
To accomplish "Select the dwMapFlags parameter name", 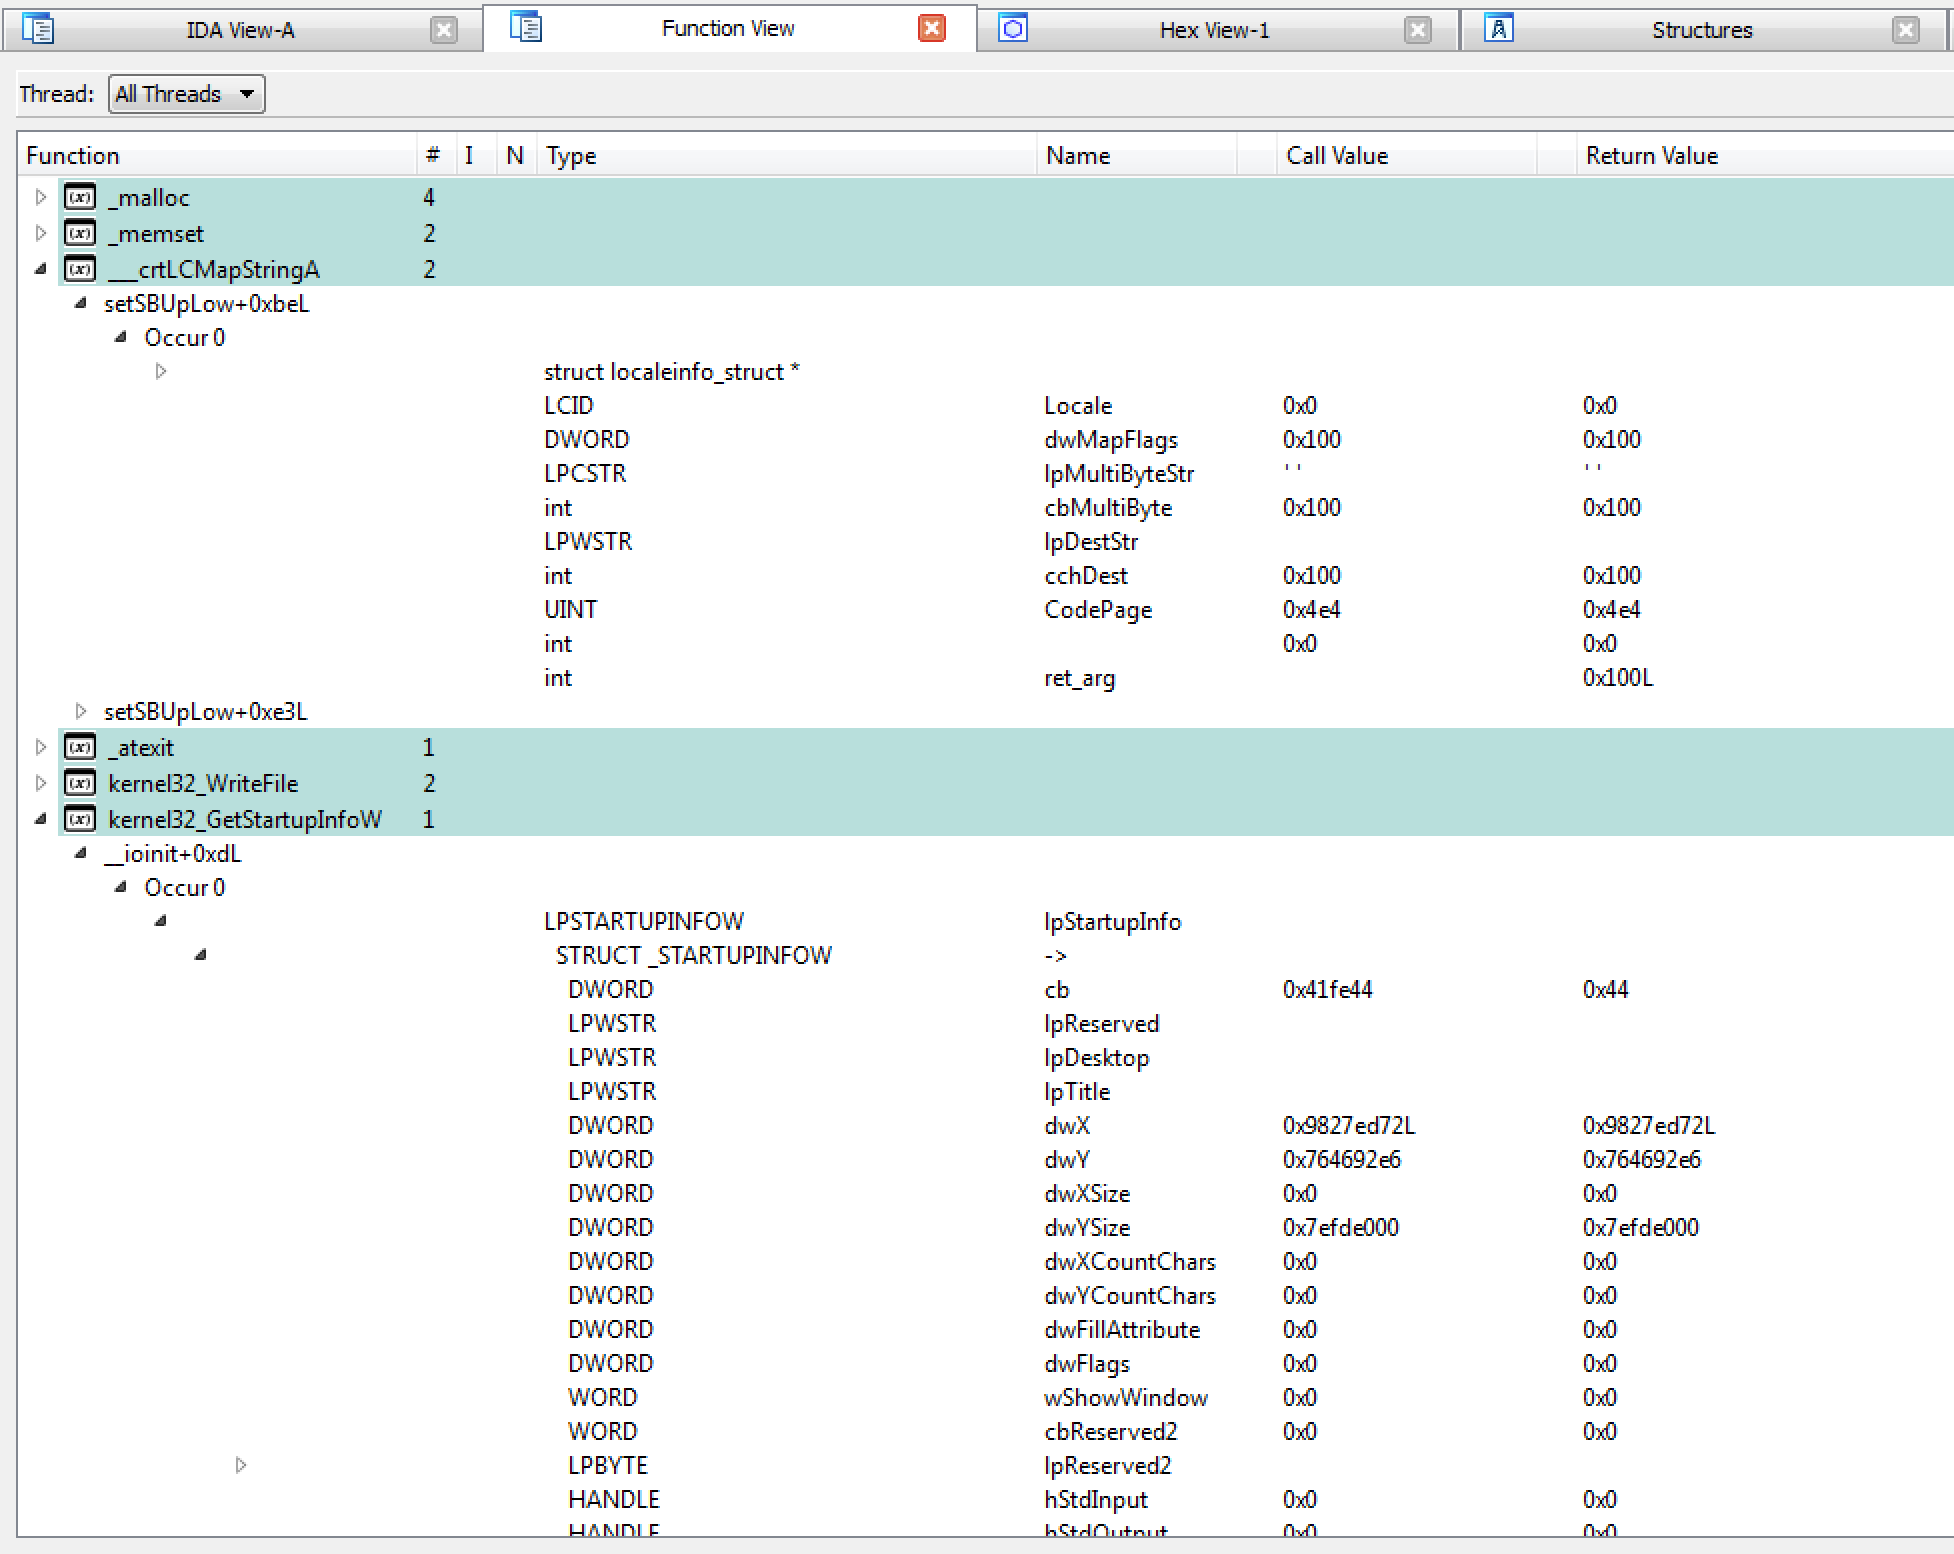I will pyautogui.click(x=1111, y=439).
